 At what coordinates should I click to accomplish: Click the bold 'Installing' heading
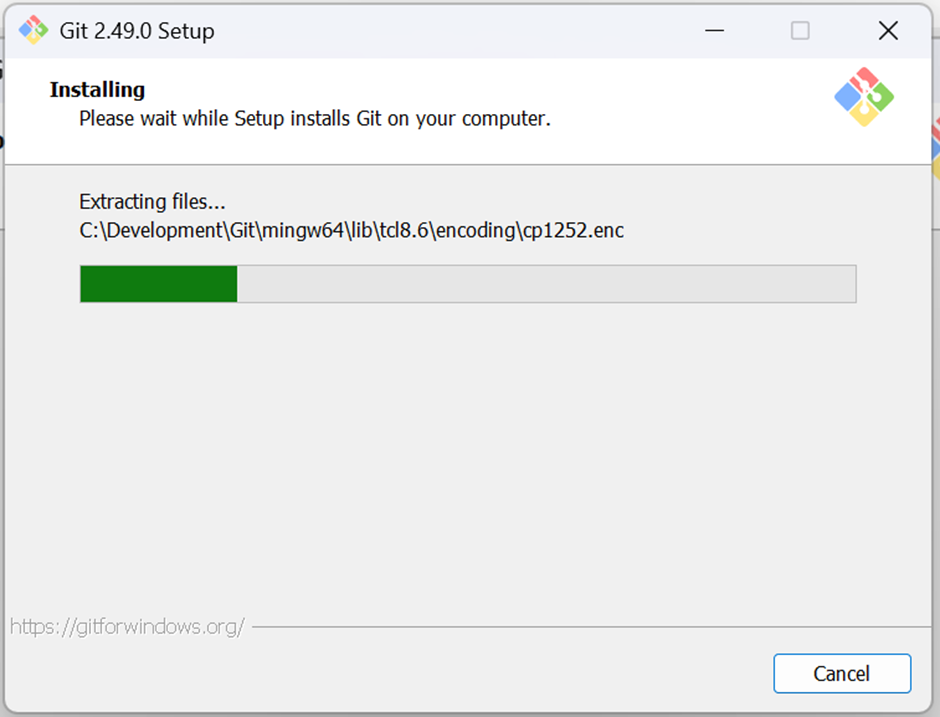point(97,89)
